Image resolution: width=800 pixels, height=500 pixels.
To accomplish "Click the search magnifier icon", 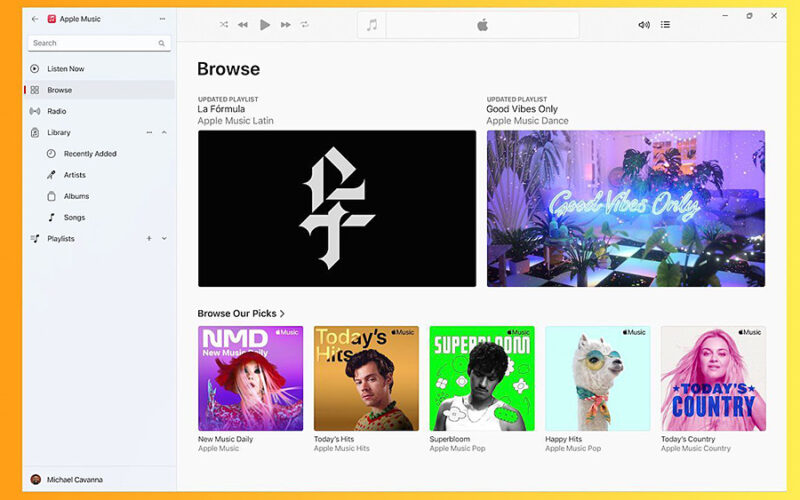I will pos(161,43).
